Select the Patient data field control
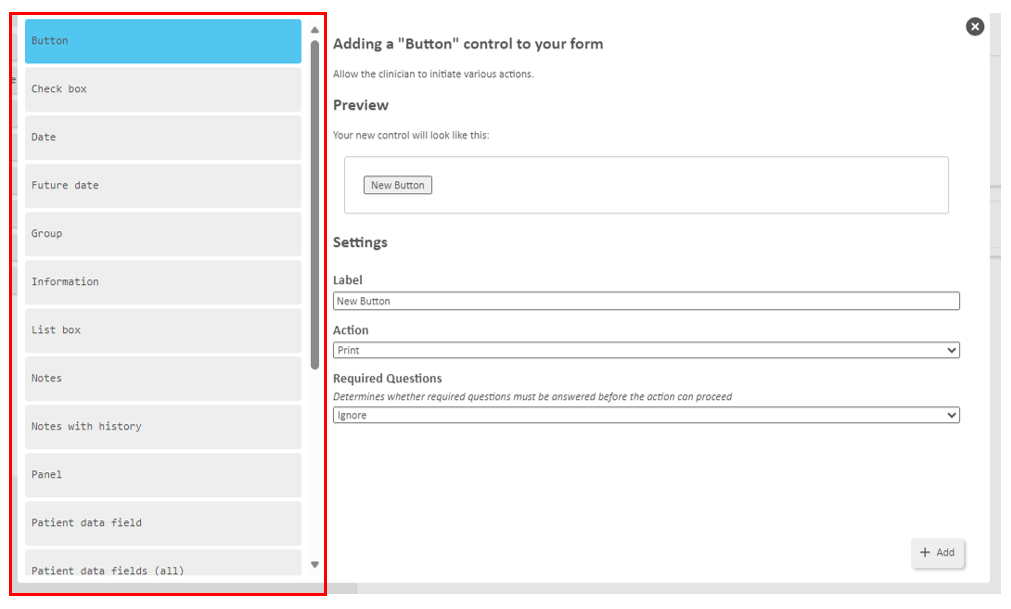 click(163, 522)
